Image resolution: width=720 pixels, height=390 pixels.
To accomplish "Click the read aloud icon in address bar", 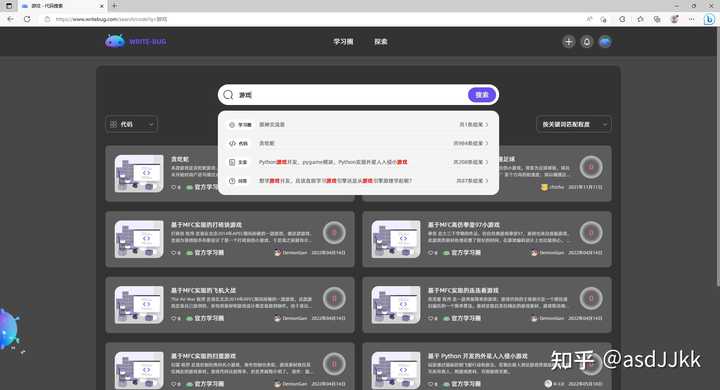I will [589, 19].
